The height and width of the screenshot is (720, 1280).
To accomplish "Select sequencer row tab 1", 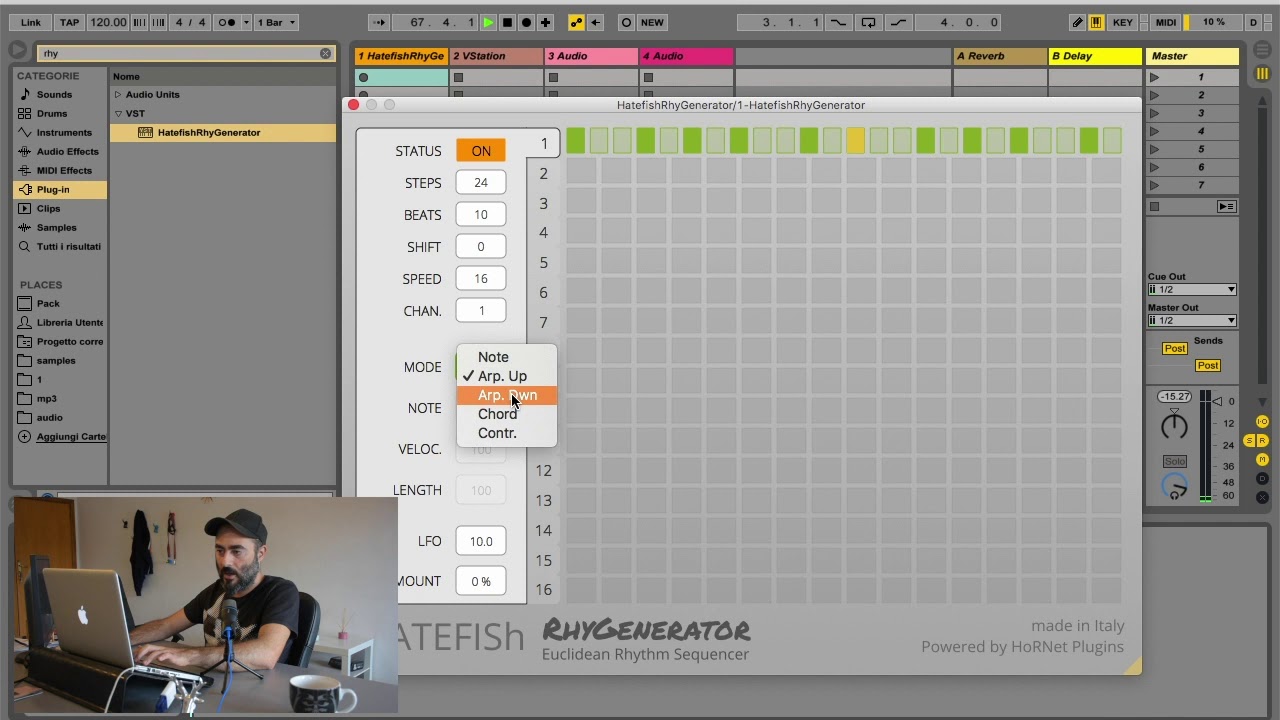I will [544, 144].
